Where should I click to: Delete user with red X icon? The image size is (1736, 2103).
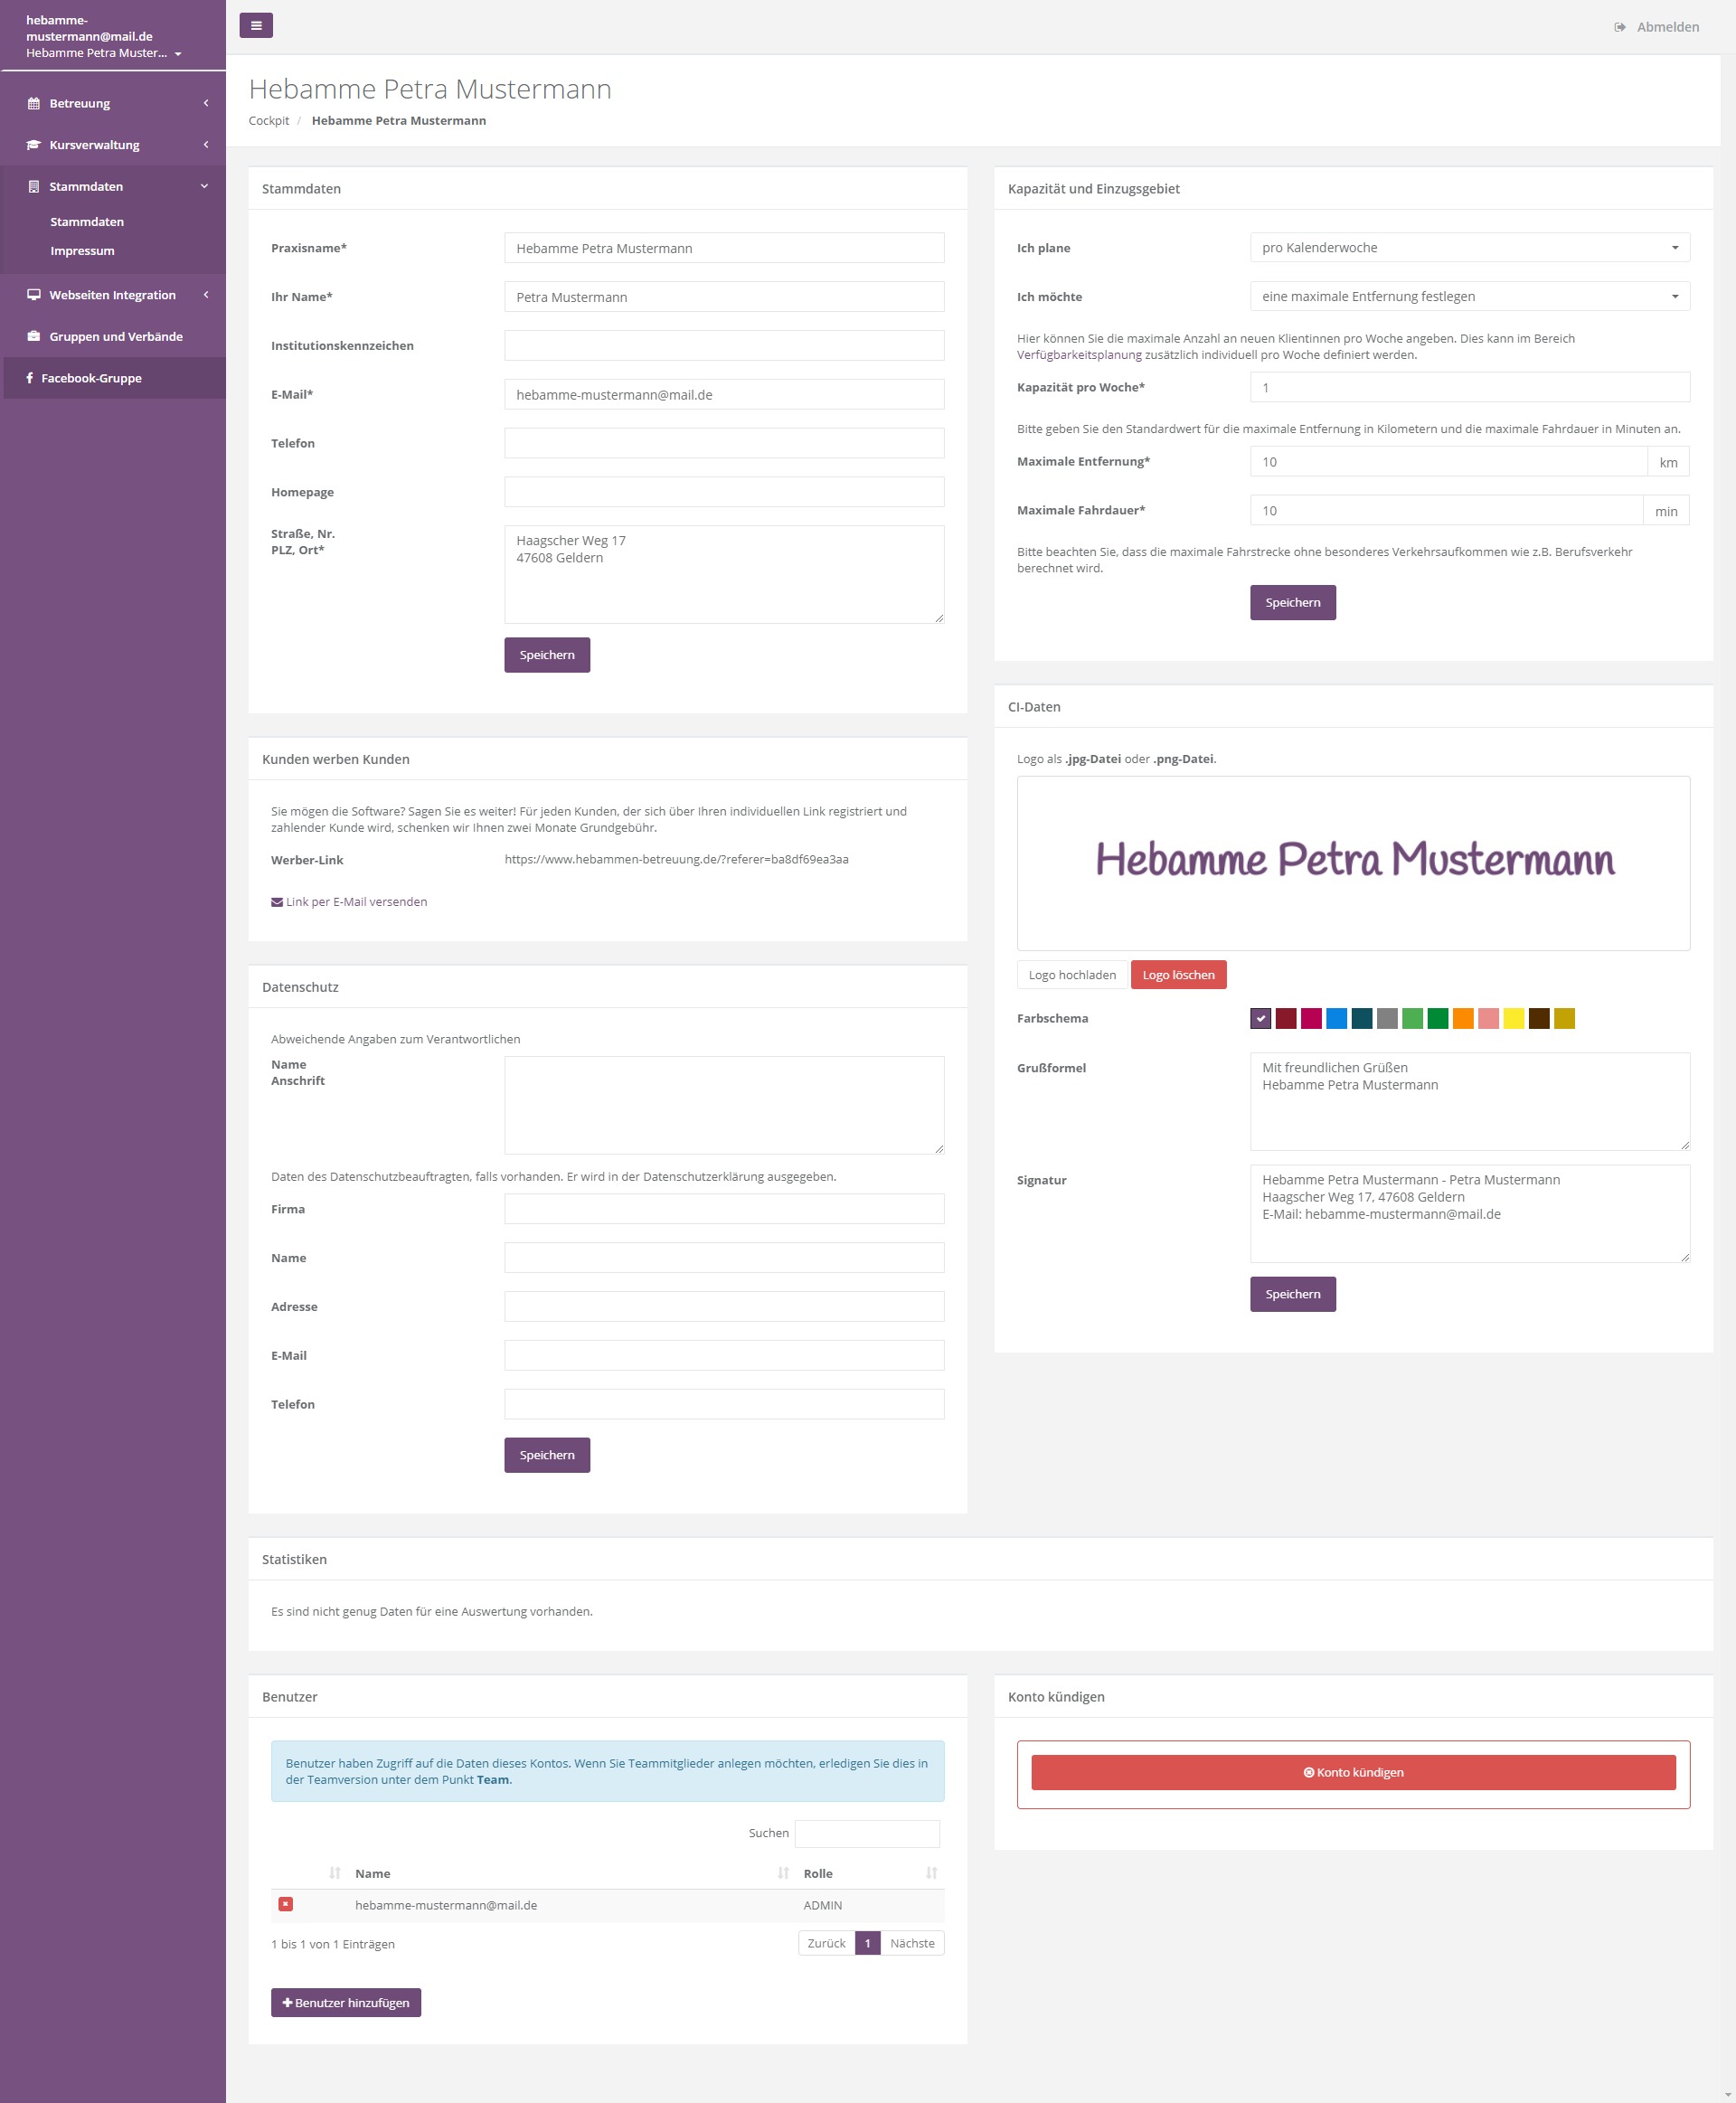286,1904
